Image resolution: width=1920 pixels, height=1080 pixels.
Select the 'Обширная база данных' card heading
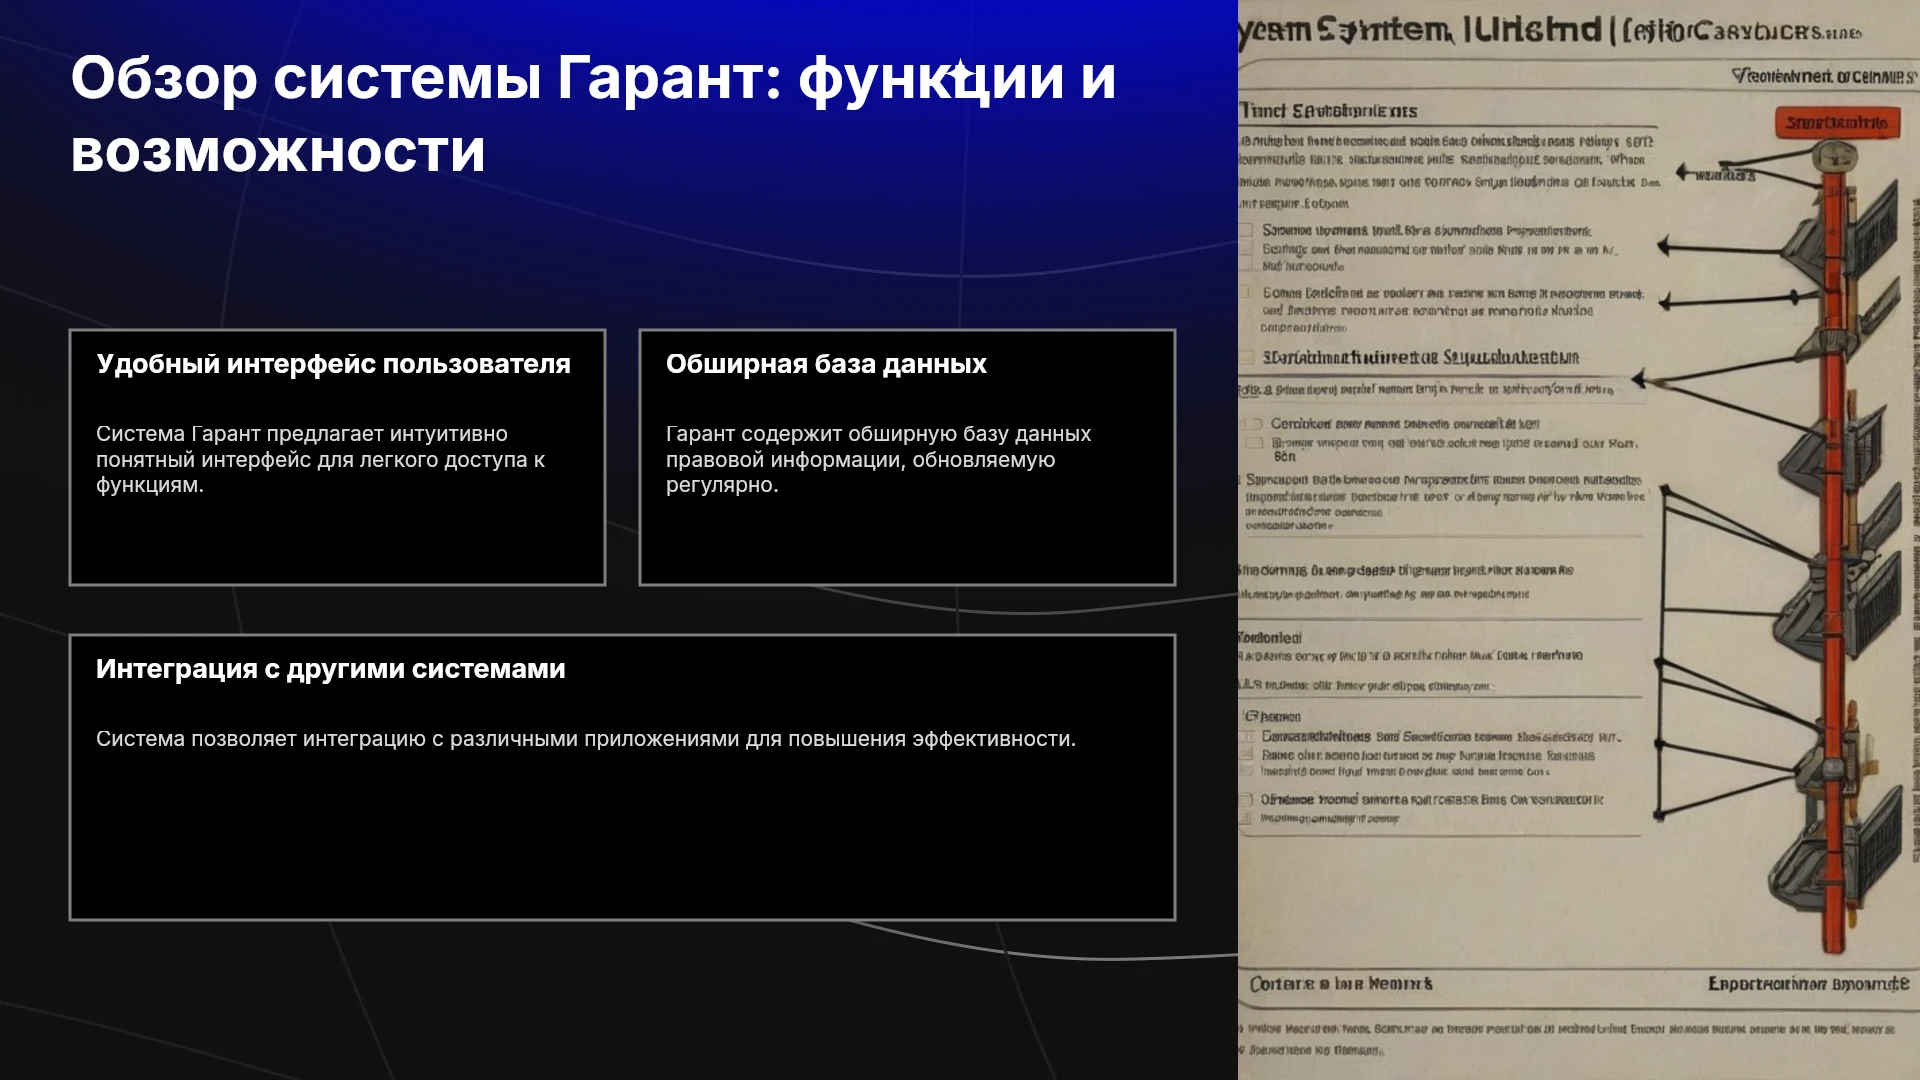tap(826, 364)
